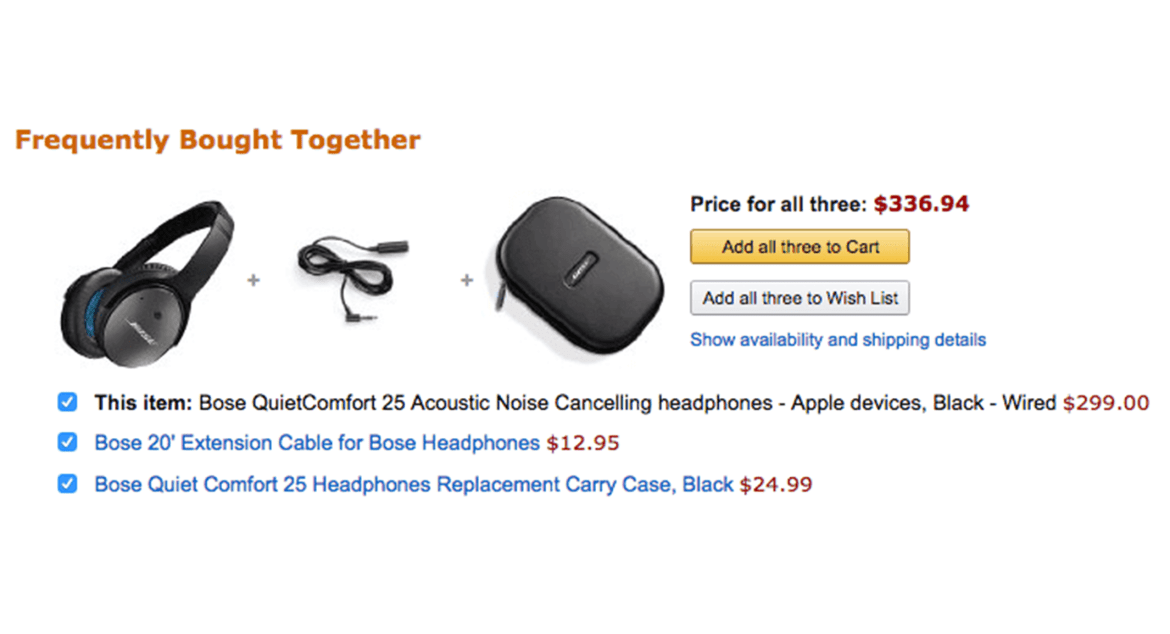Click the $336.94 total price text
This screenshot has width=1170, height=634.
[x=922, y=203]
